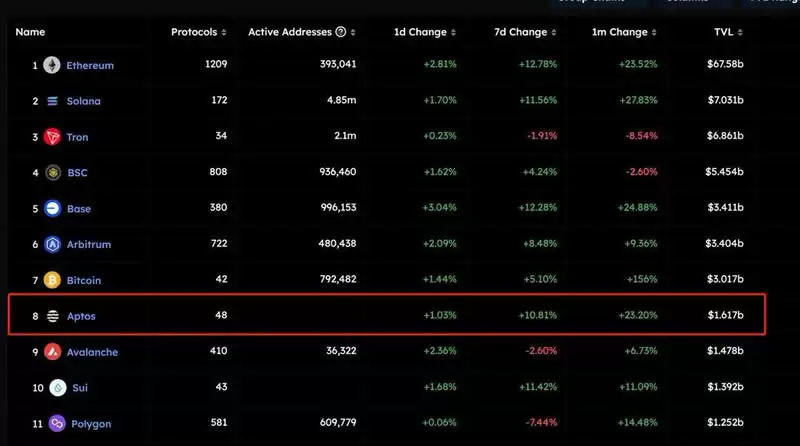Click the purple Polygon logo icon
This screenshot has width=800, height=446.
coord(57,424)
